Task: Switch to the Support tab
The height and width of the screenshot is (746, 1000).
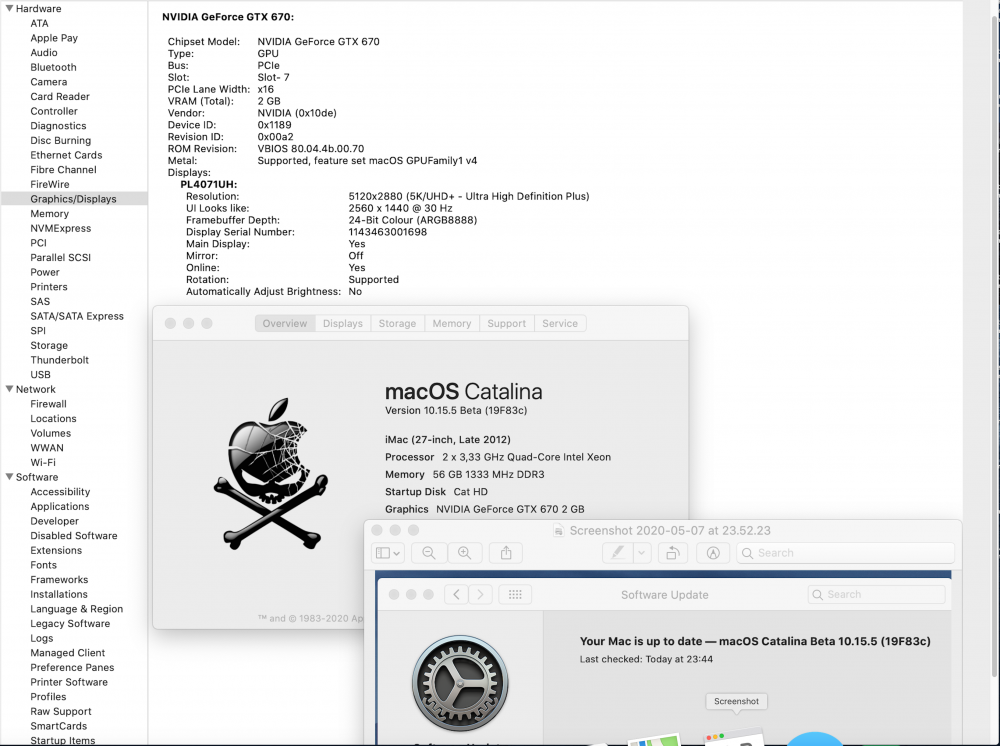Action: click(x=506, y=323)
